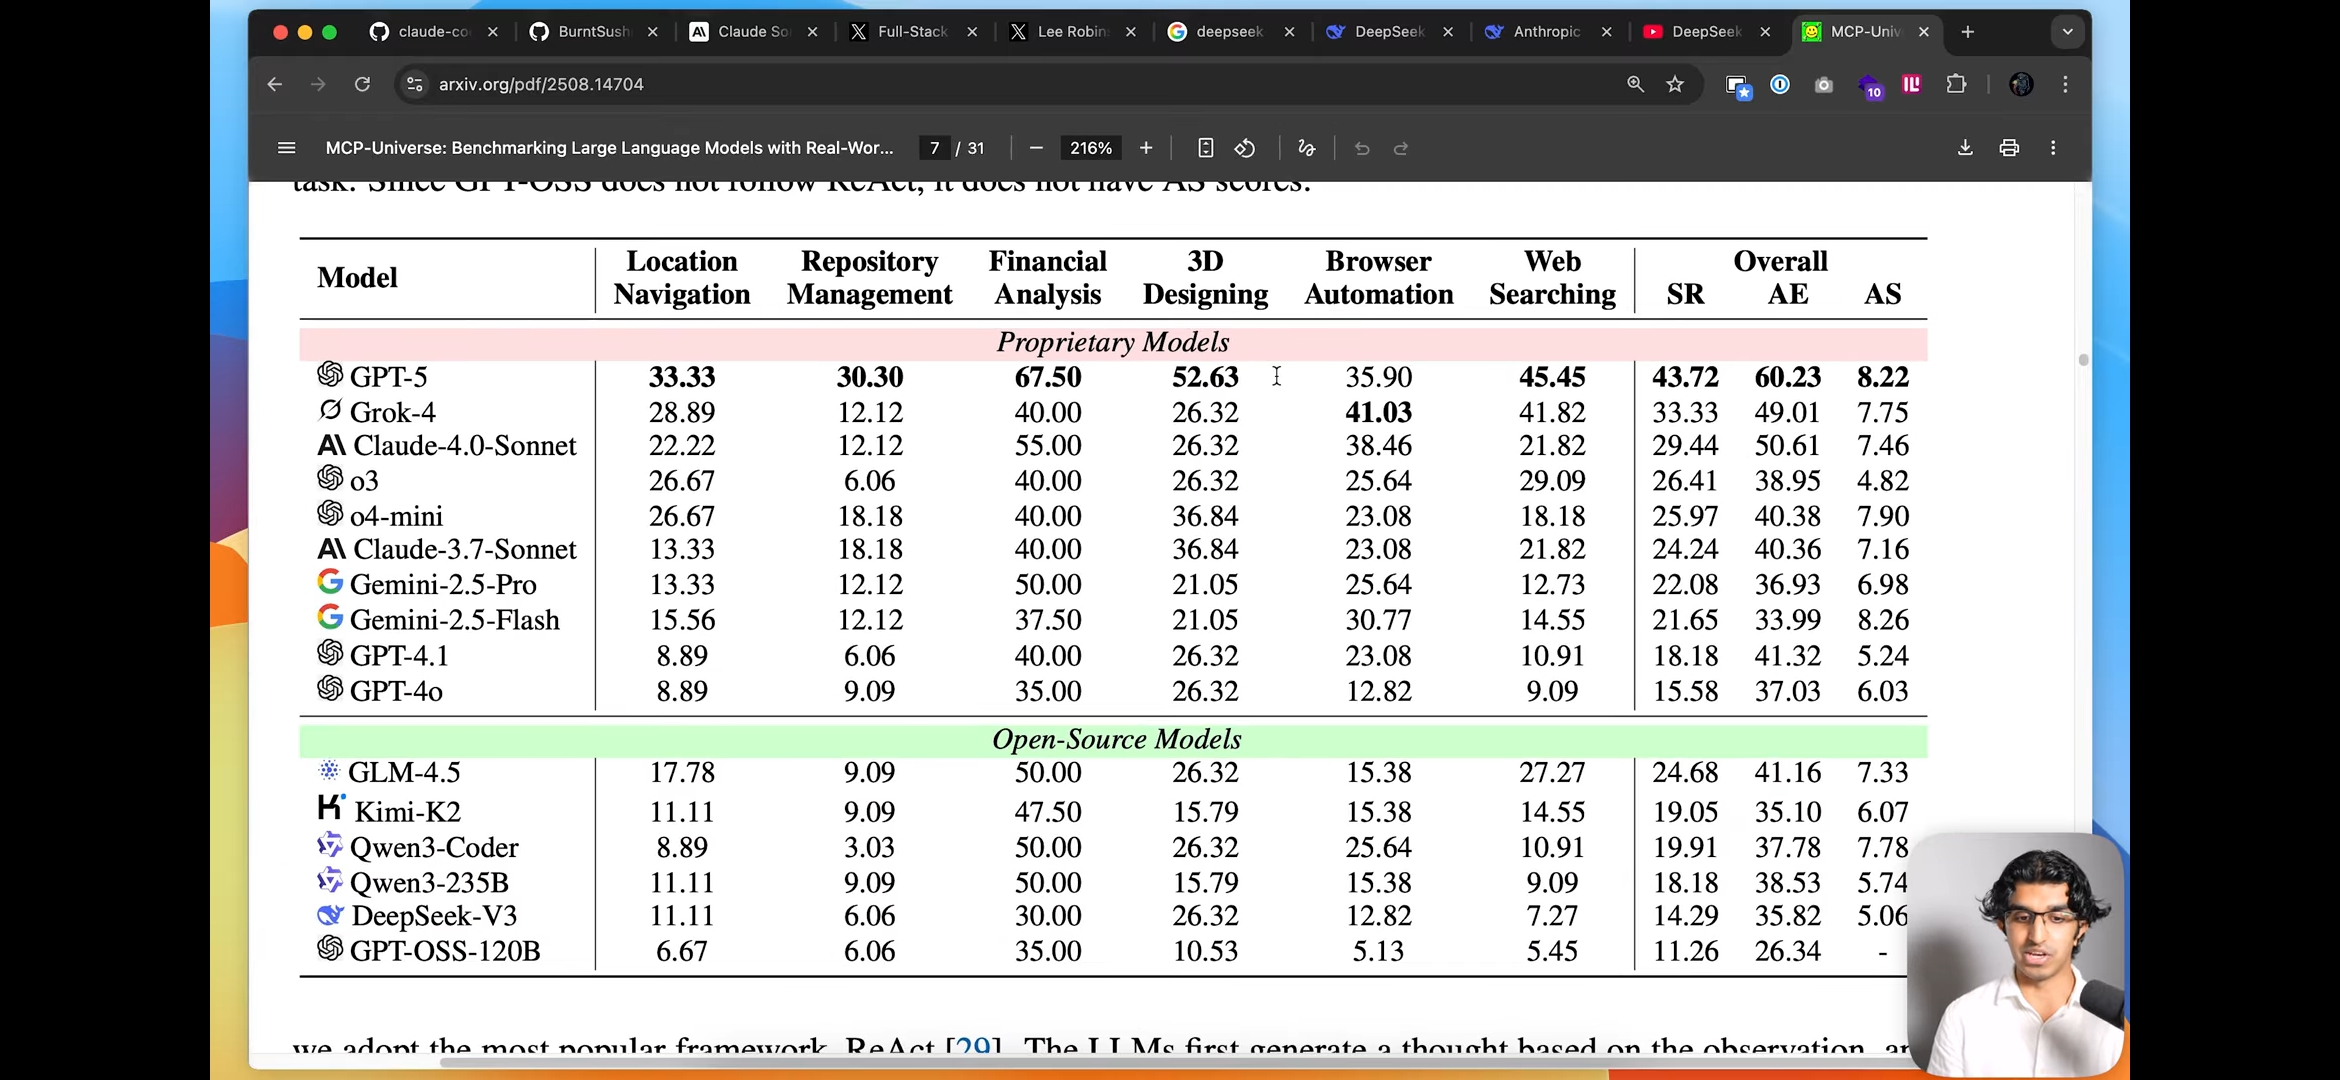Click GPT-5 overall SR value 43.72
Image resolution: width=2340 pixels, height=1080 pixels.
coord(1685,377)
